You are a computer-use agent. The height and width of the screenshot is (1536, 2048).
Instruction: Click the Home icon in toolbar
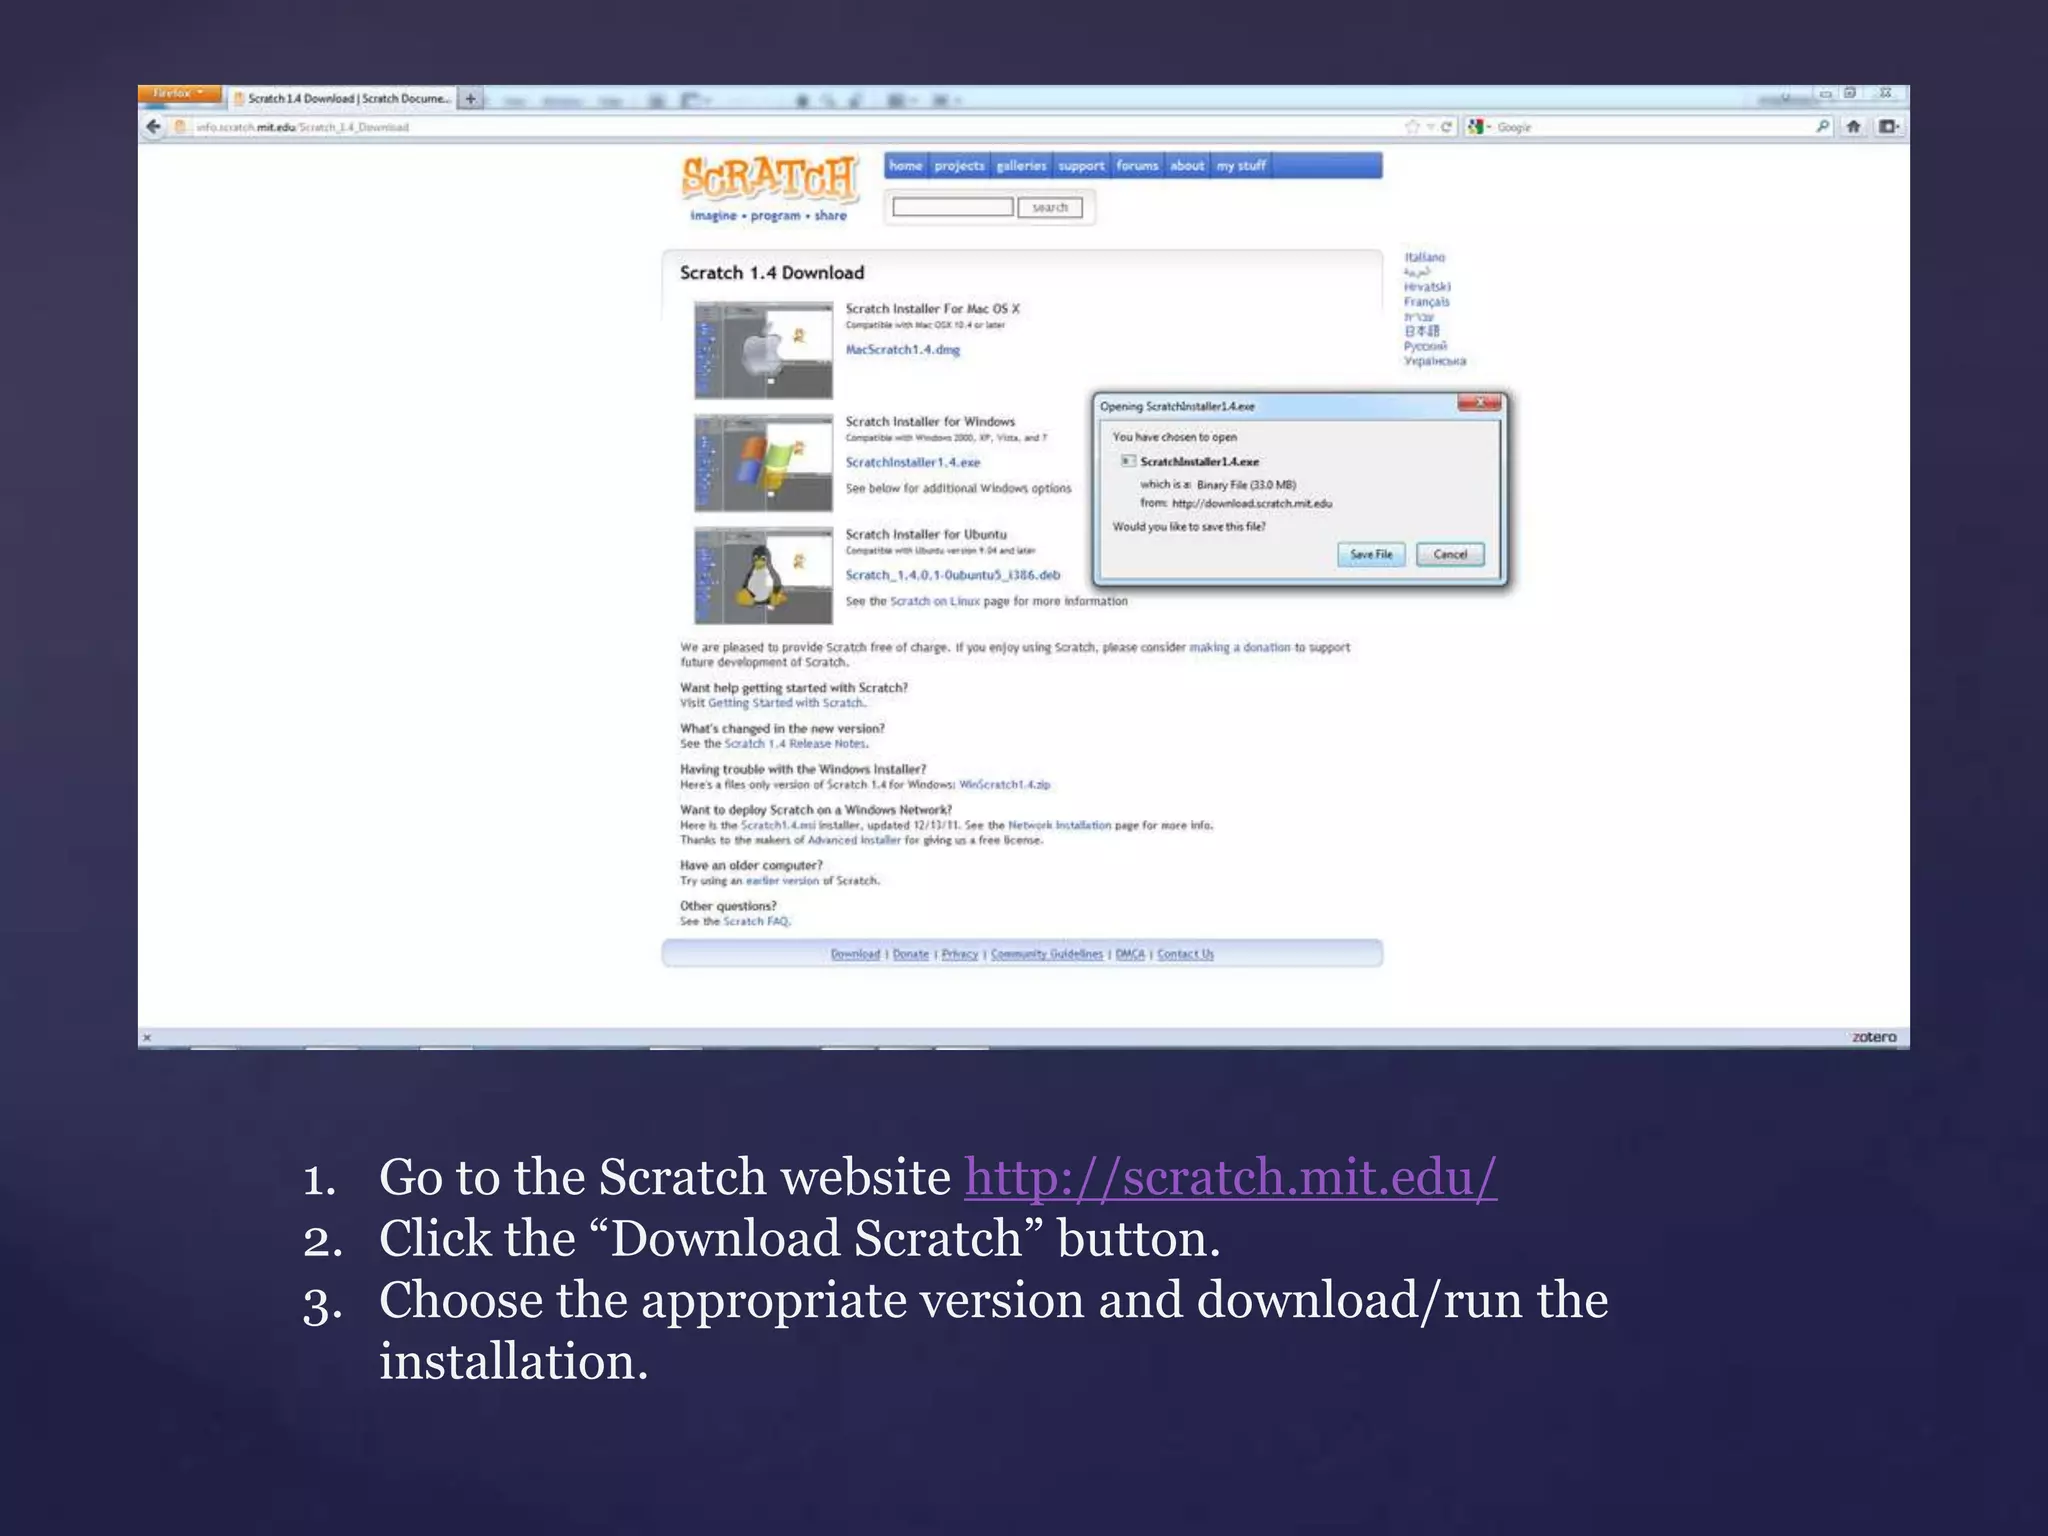(1853, 126)
